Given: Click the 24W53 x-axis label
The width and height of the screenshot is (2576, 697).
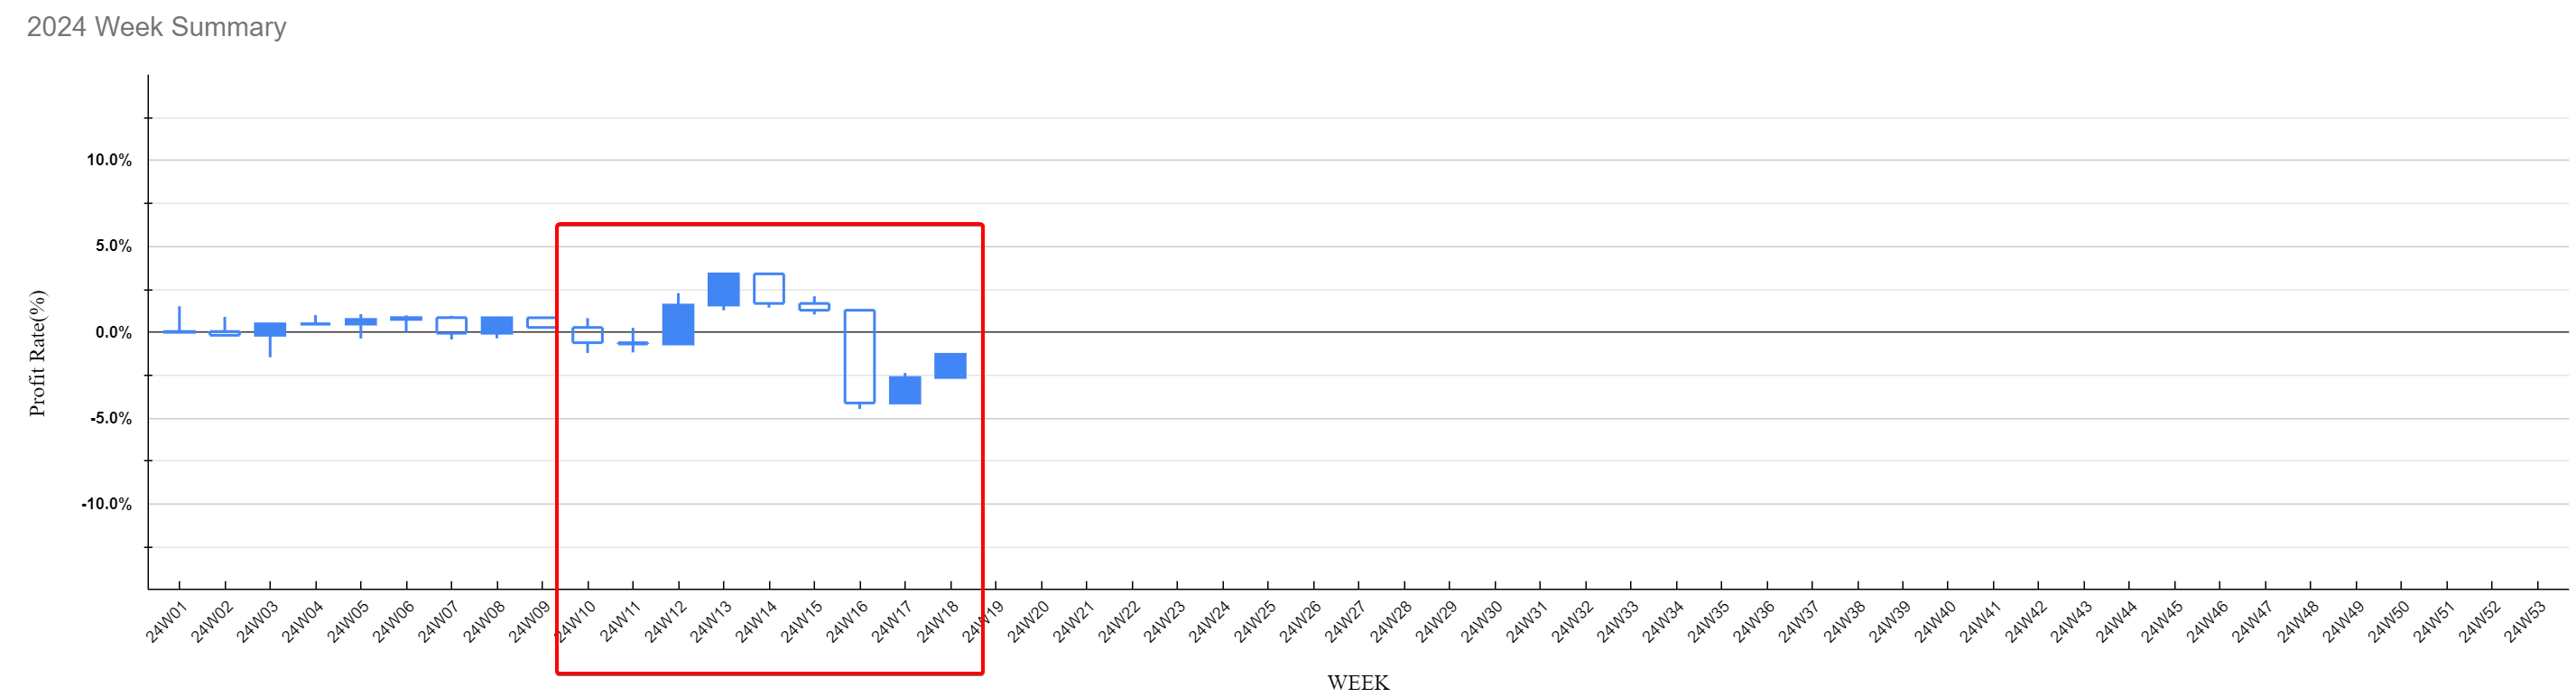Looking at the screenshot, I should coord(2525,622).
